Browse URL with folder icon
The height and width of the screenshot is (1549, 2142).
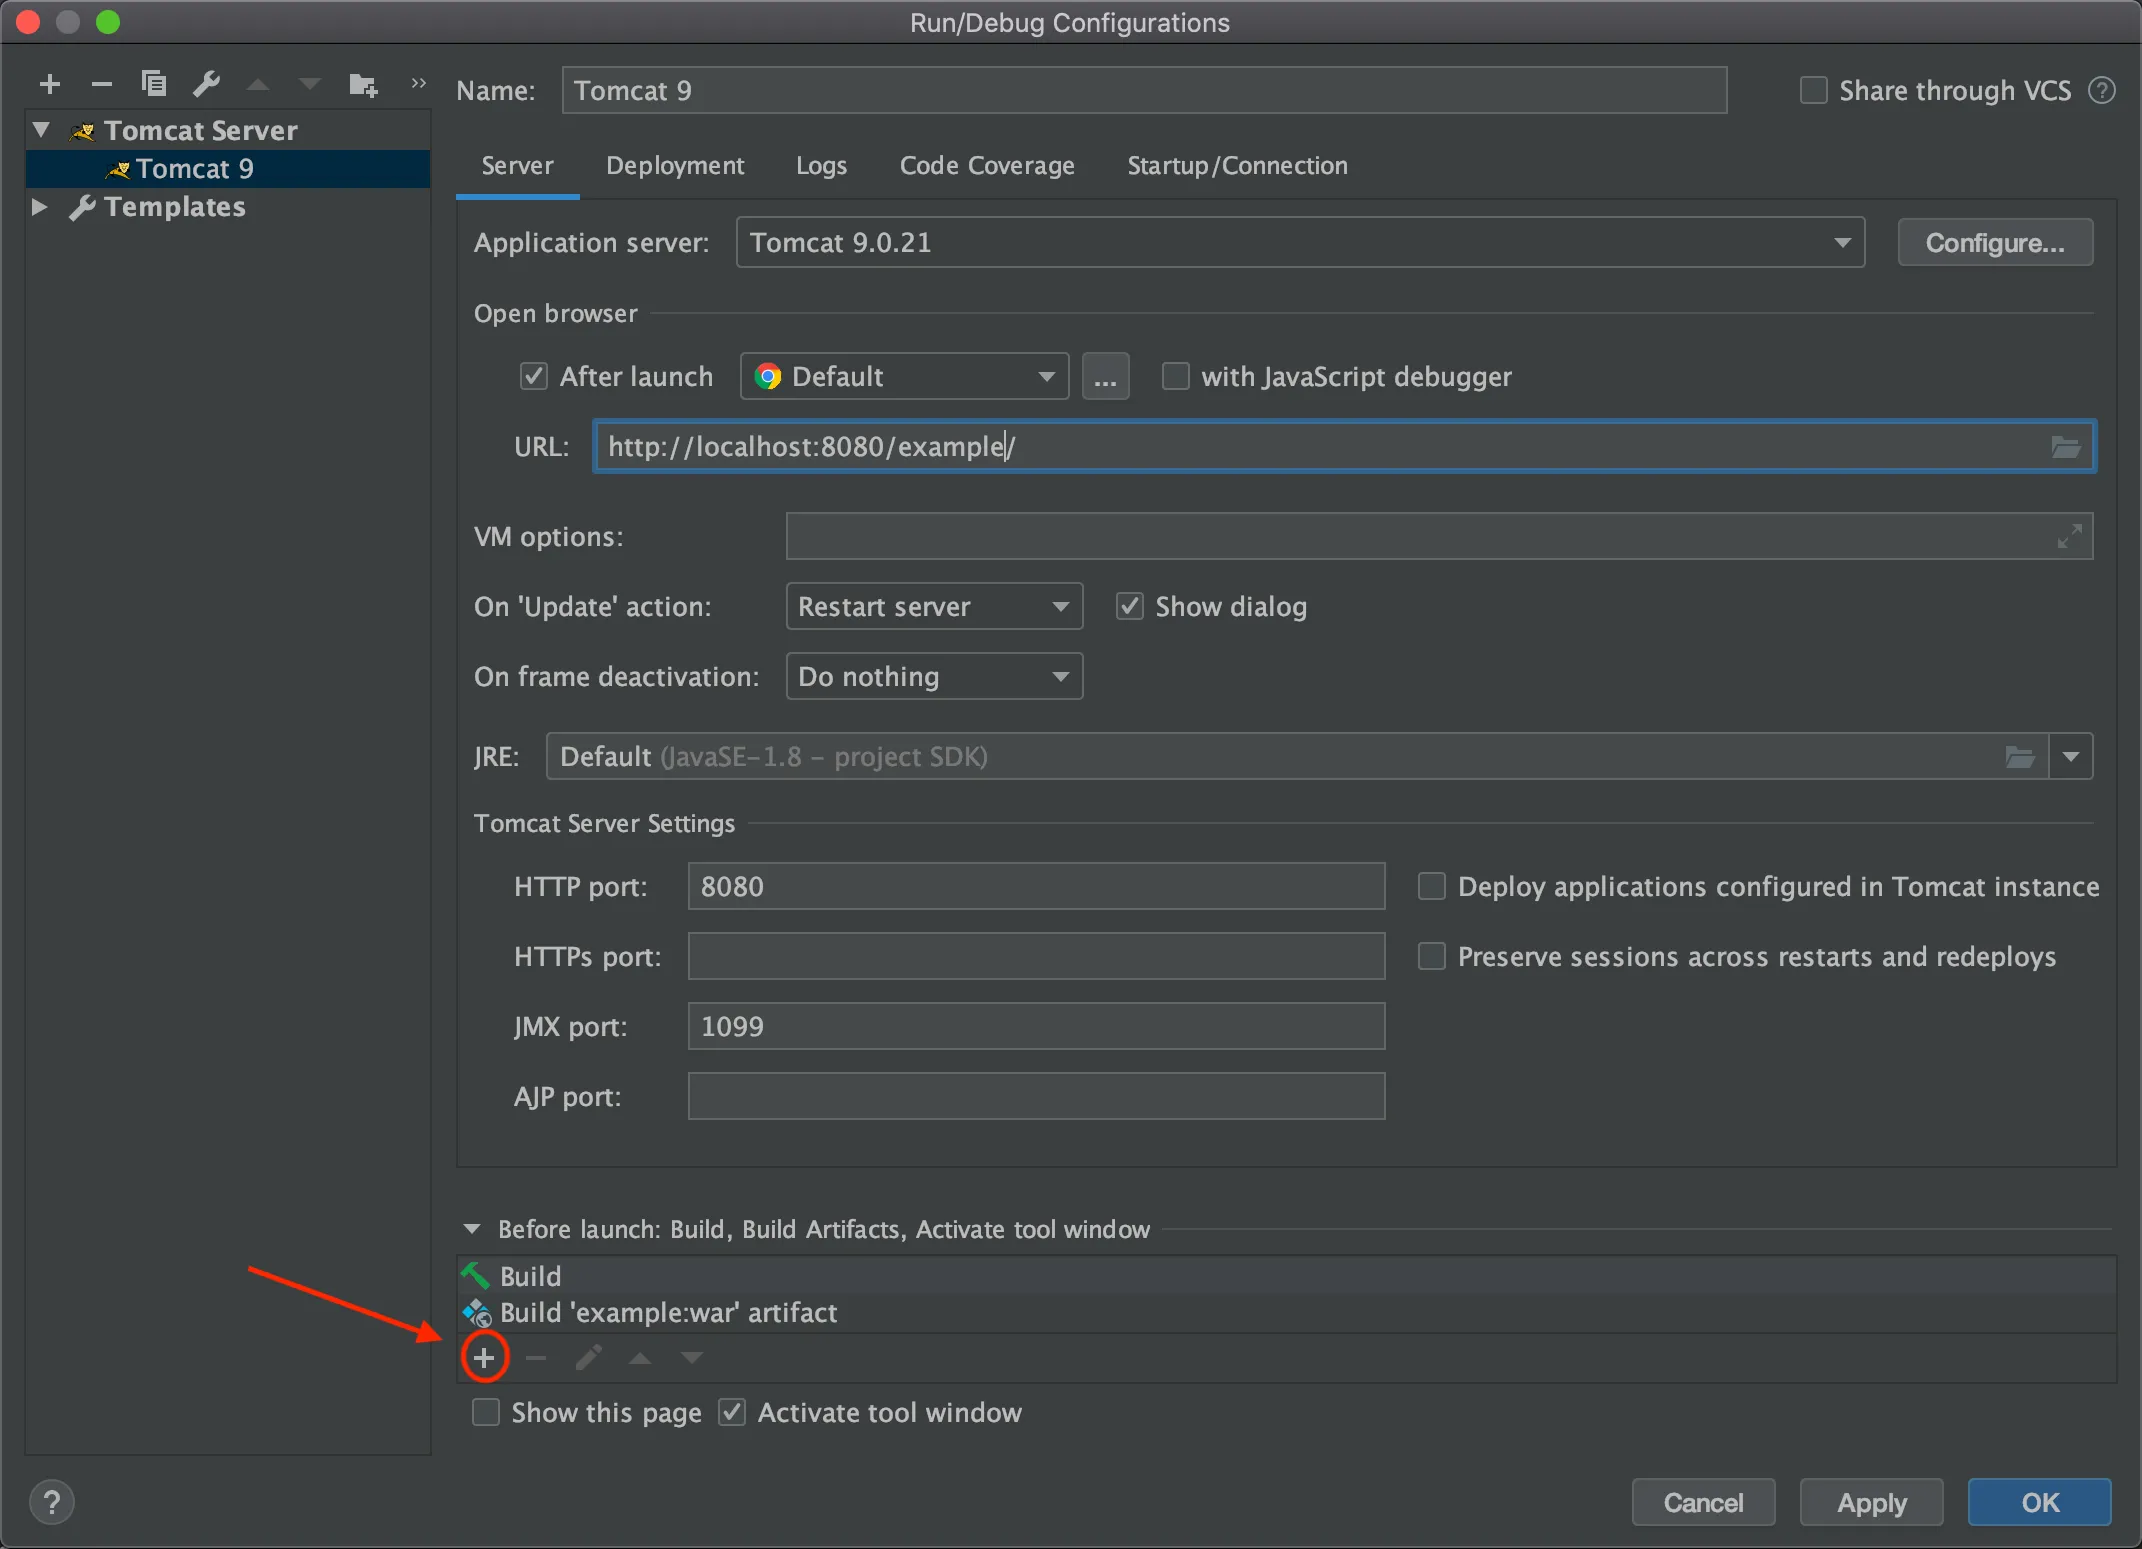click(2065, 447)
